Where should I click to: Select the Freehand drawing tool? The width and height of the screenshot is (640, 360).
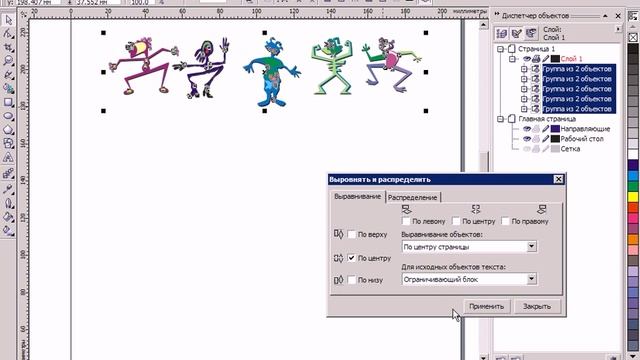point(8,74)
